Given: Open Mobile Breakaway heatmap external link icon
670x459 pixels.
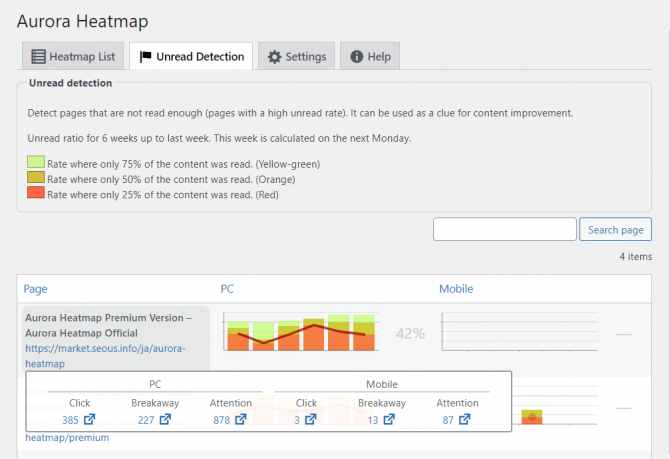Looking at the screenshot, I should pyautogui.click(x=389, y=419).
